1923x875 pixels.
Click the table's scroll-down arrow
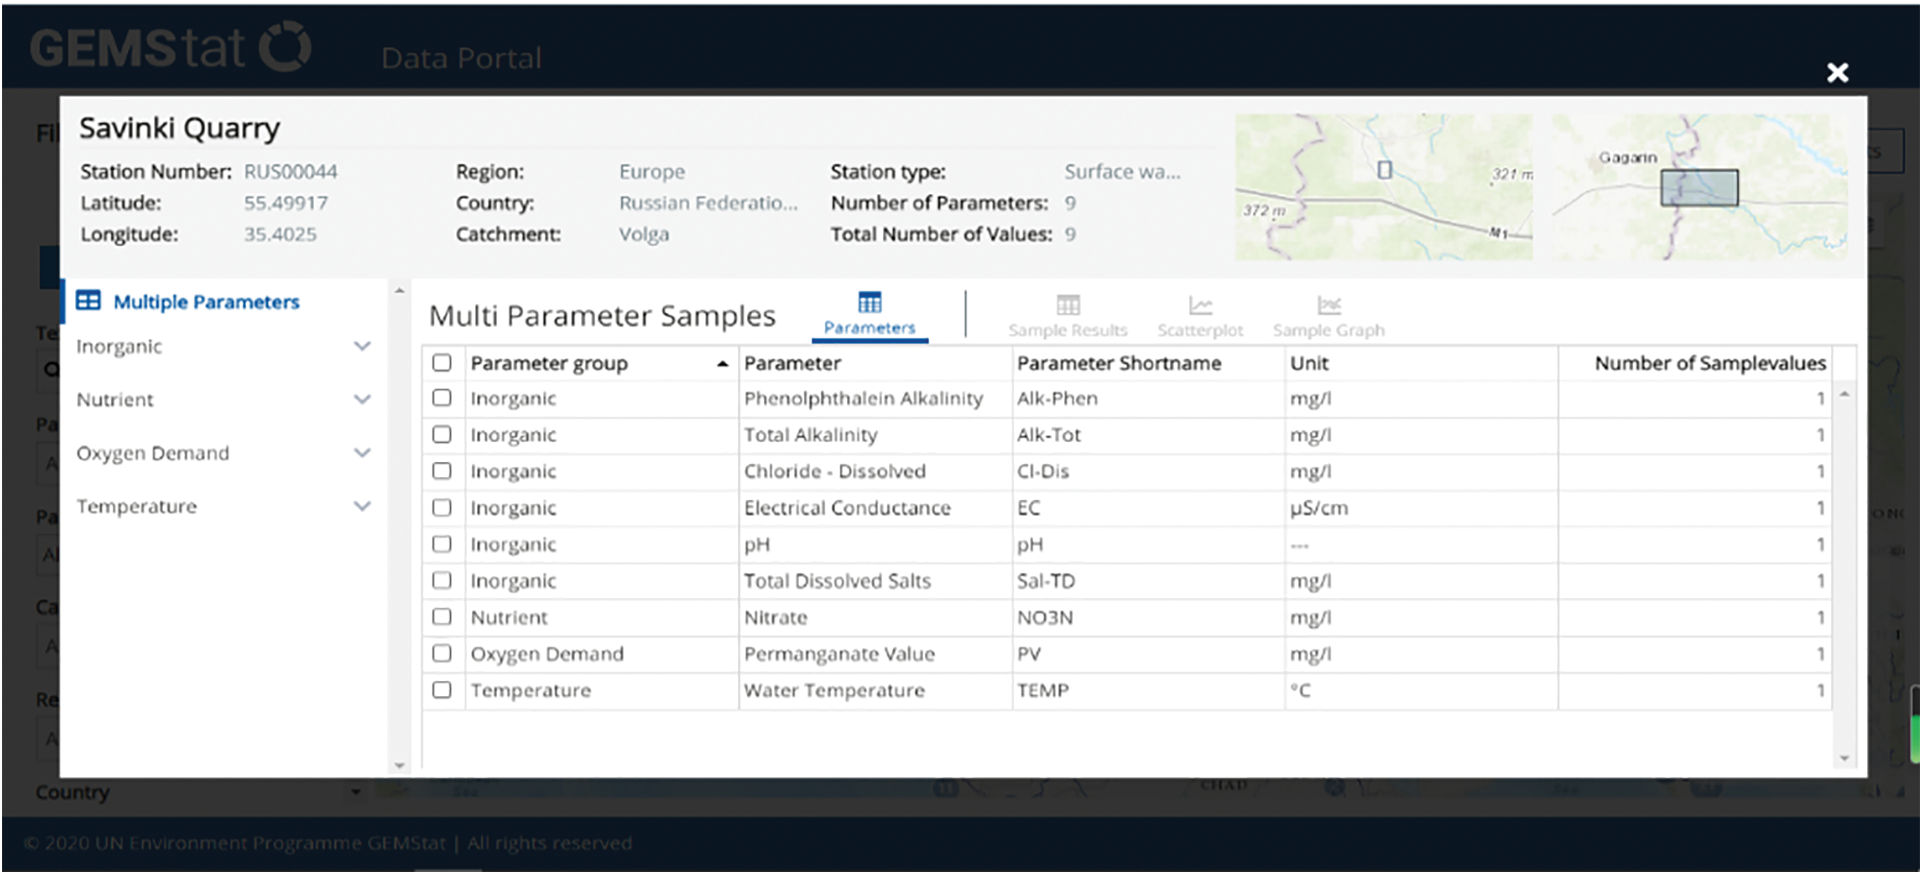tap(1844, 759)
